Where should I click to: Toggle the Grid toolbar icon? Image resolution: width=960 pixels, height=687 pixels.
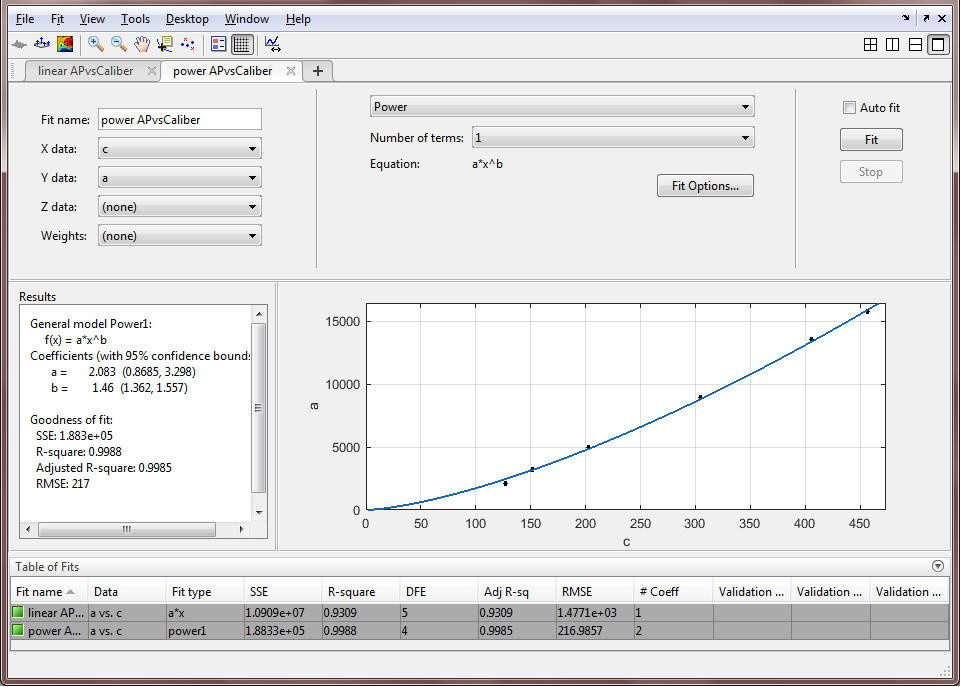(x=242, y=44)
